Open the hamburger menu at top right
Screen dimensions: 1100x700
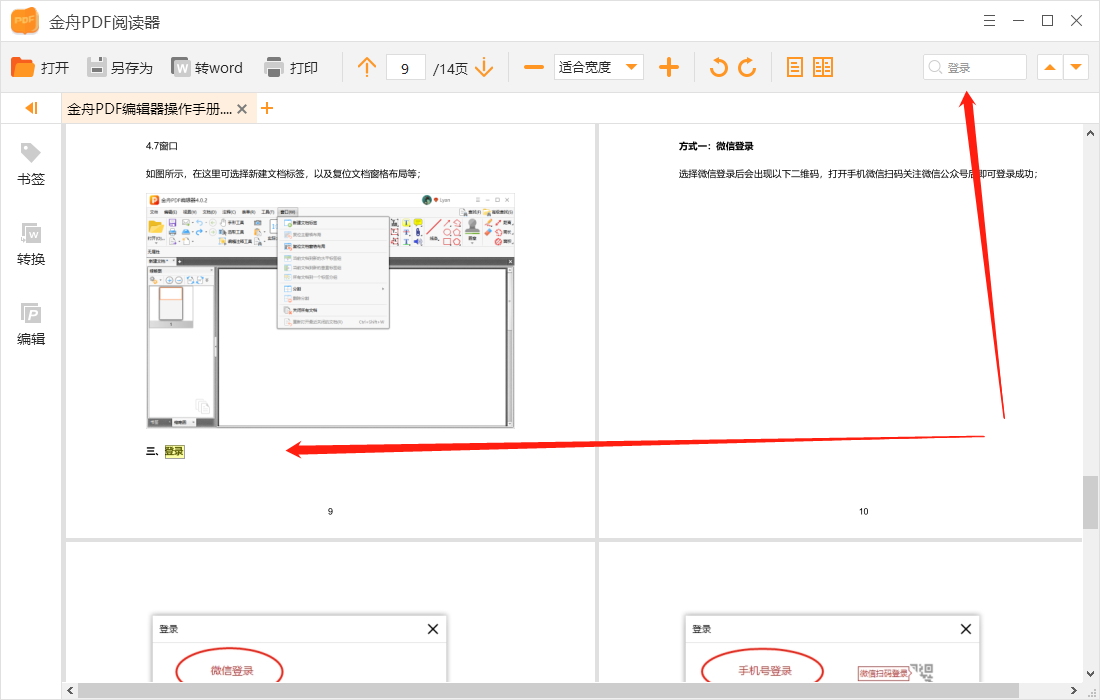[x=989, y=20]
